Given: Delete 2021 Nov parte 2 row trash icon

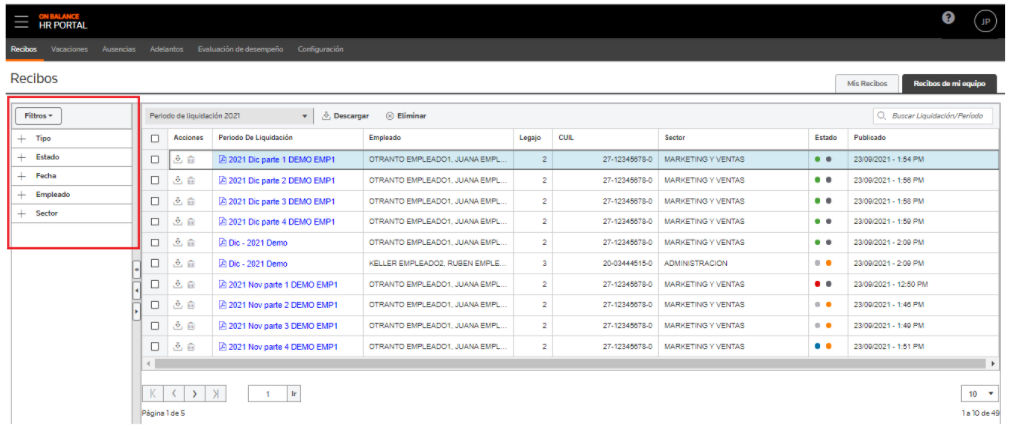Looking at the screenshot, I should point(190,305).
